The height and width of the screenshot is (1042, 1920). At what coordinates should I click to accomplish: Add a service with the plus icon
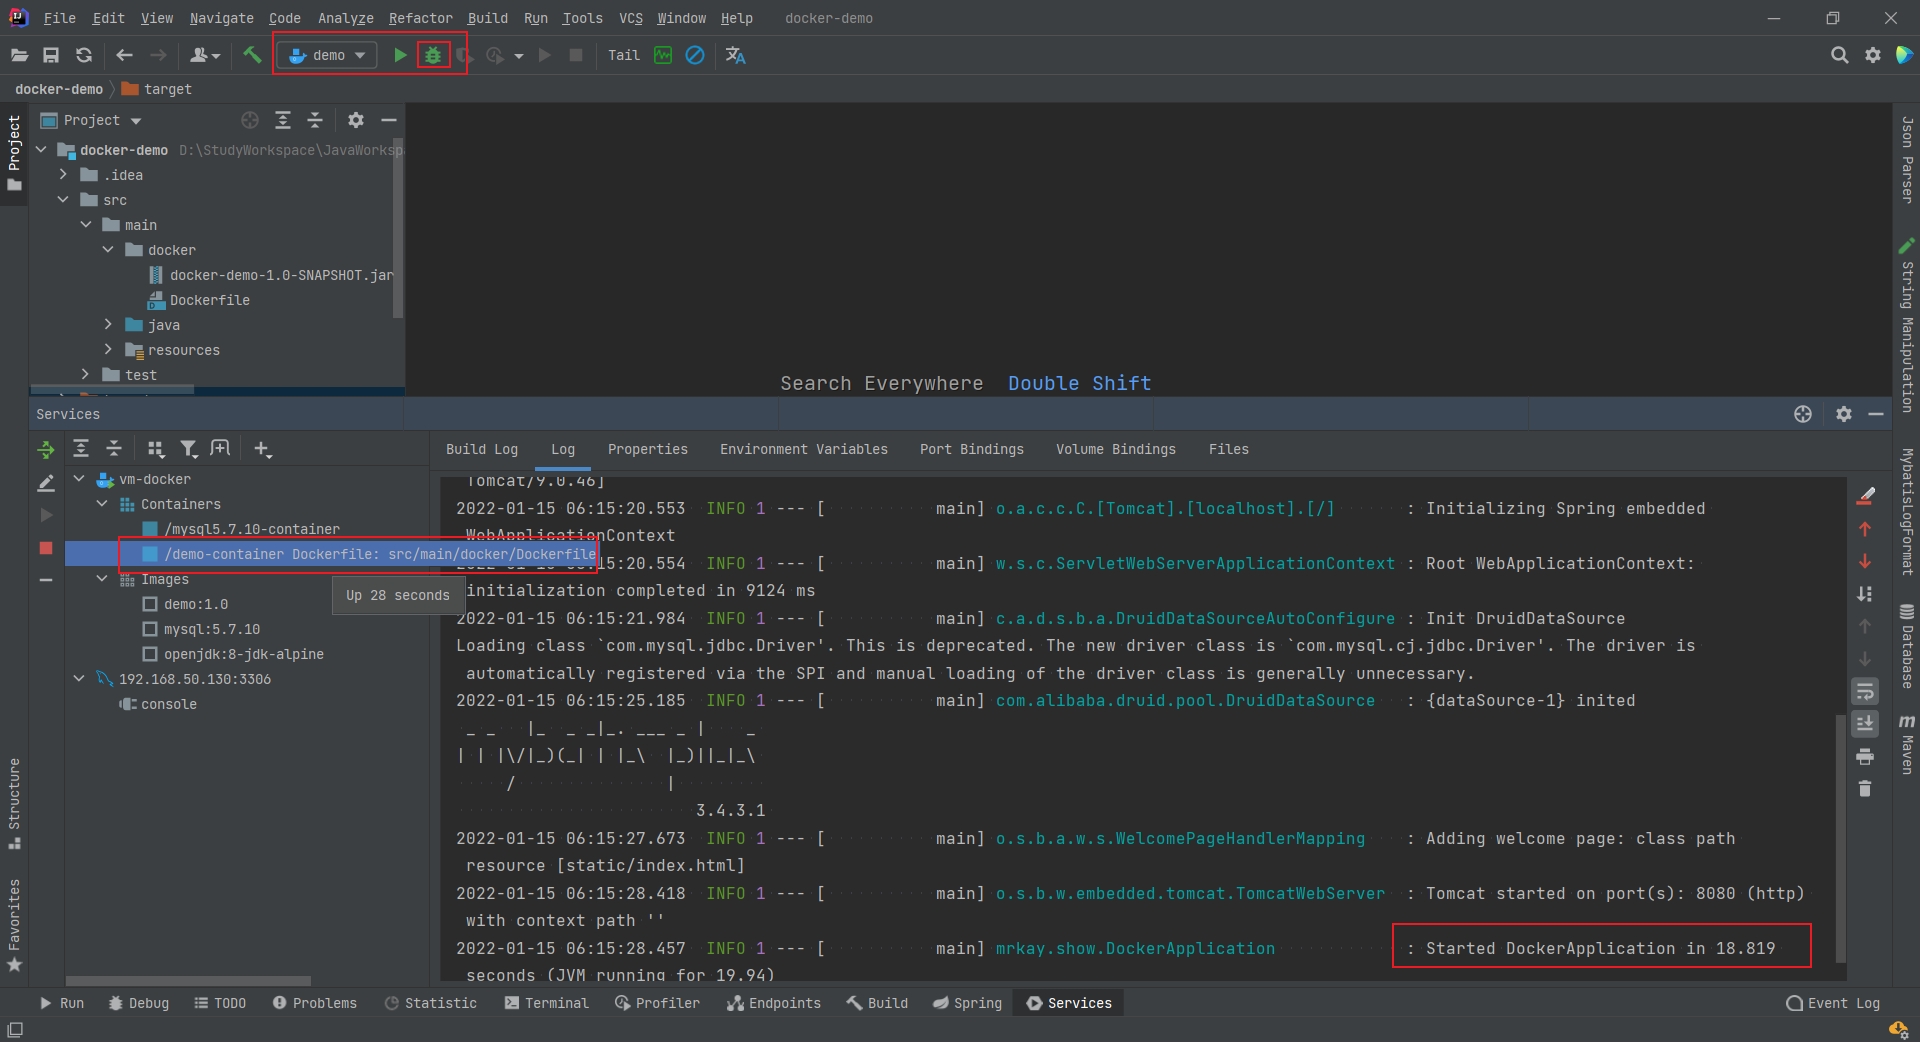(262, 449)
